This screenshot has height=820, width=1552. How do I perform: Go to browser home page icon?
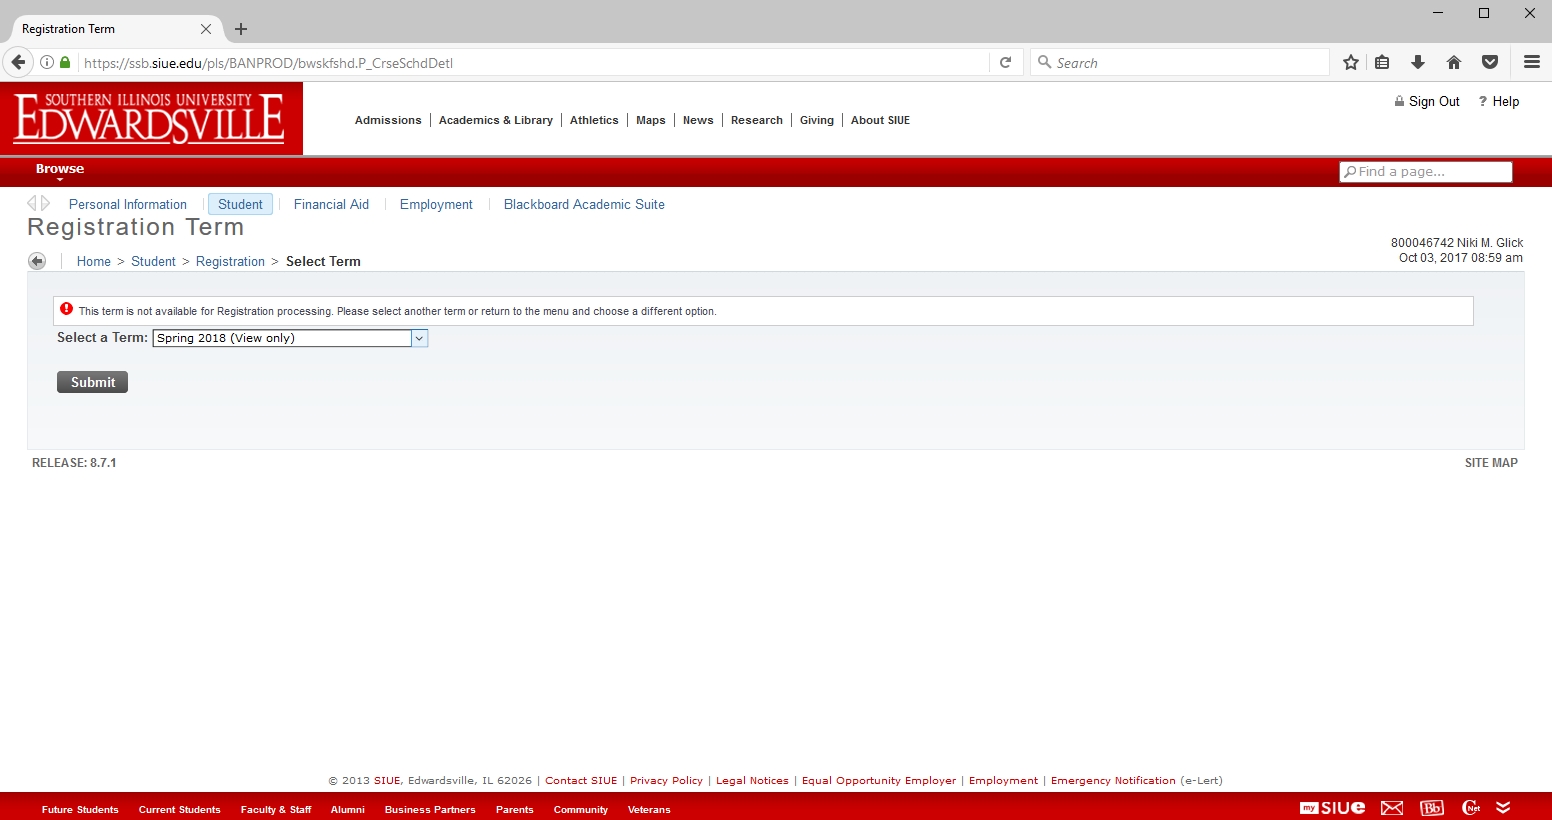pos(1454,63)
